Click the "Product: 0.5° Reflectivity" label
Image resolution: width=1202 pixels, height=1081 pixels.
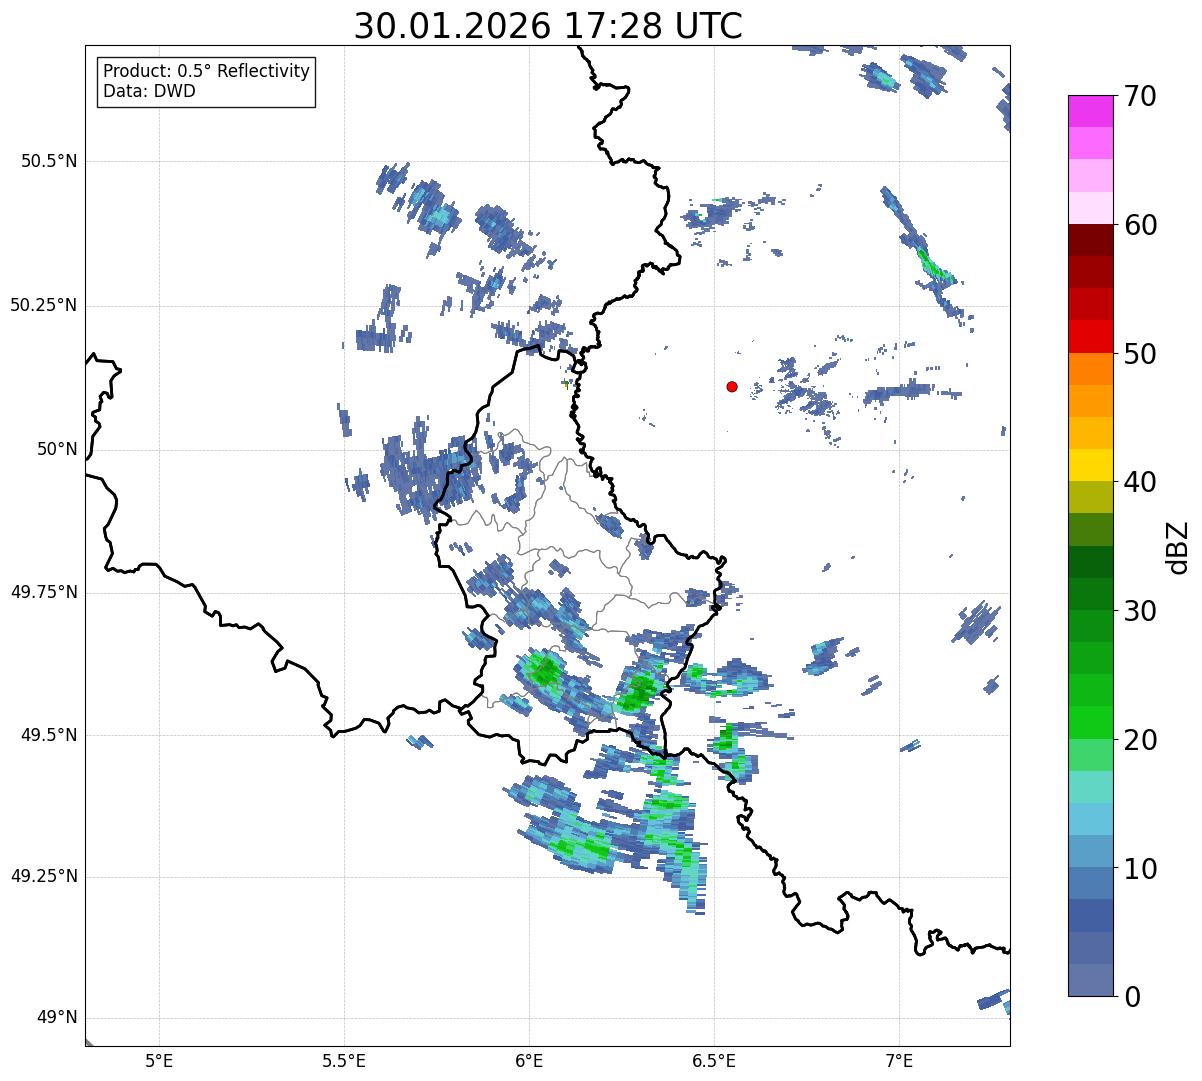pyautogui.click(x=206, y=72)
